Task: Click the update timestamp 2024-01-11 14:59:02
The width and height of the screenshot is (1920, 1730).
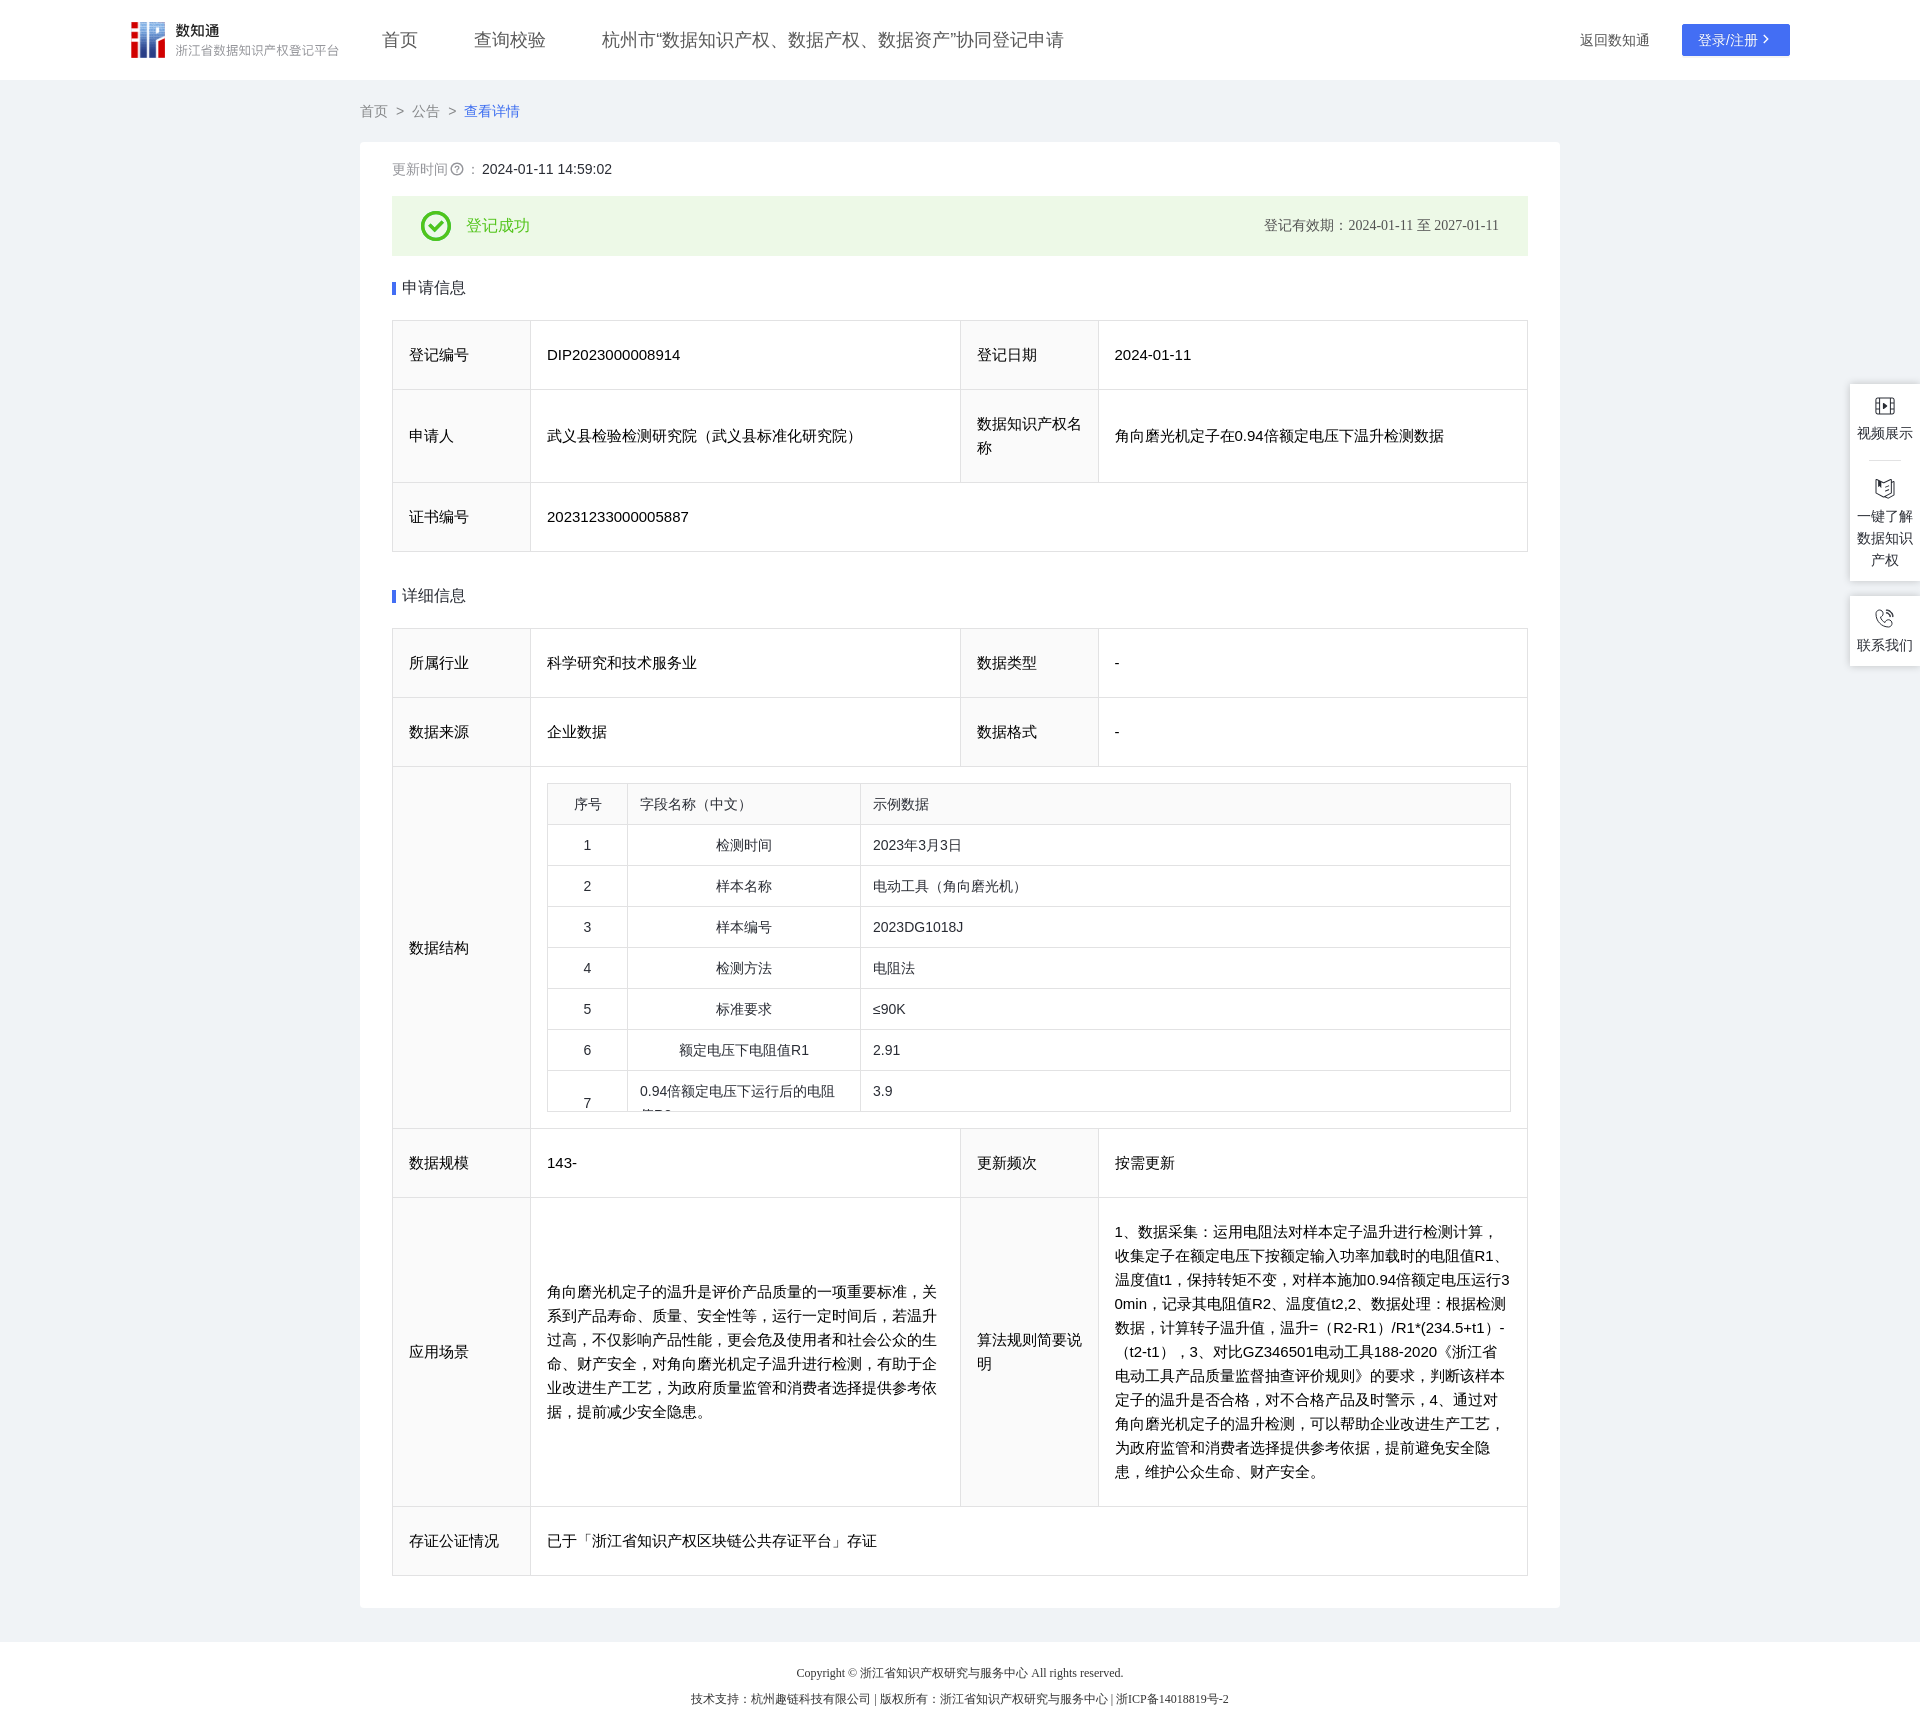Action: [546, 169]
